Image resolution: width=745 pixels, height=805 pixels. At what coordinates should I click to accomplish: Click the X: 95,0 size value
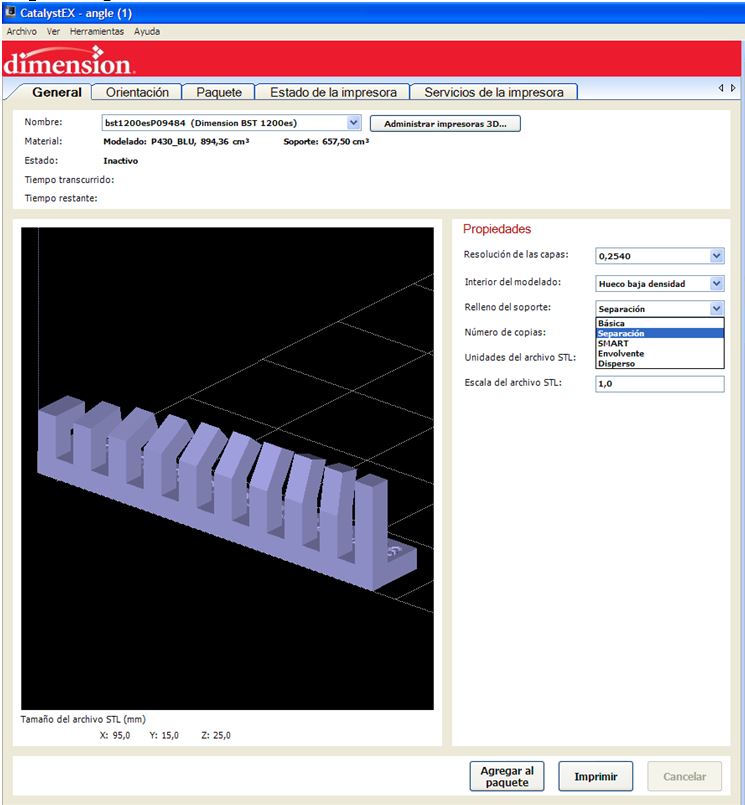(x=115, y=735)
